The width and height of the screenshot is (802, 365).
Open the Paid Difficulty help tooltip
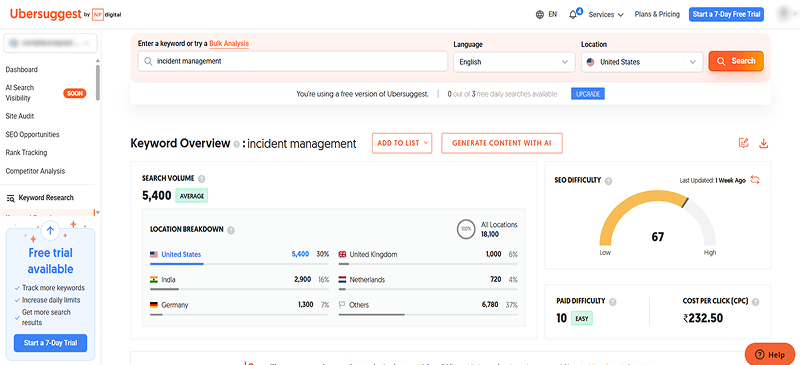[613, 302]
